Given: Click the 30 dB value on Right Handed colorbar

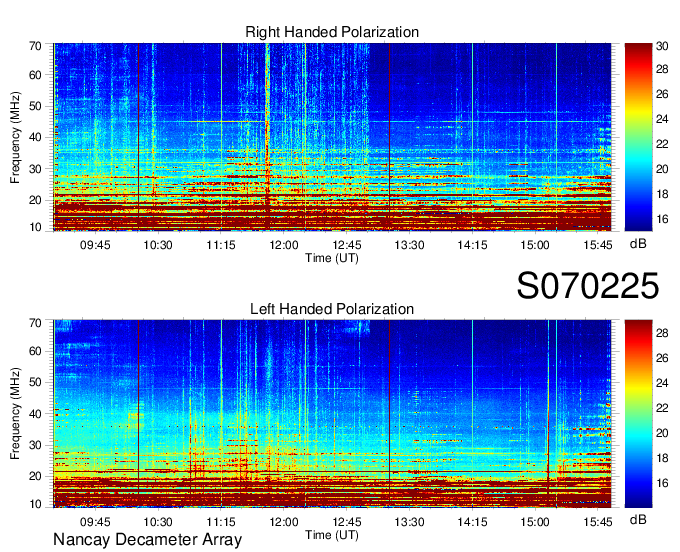Looking at the screenshot, I should click(x=662, y=46).
